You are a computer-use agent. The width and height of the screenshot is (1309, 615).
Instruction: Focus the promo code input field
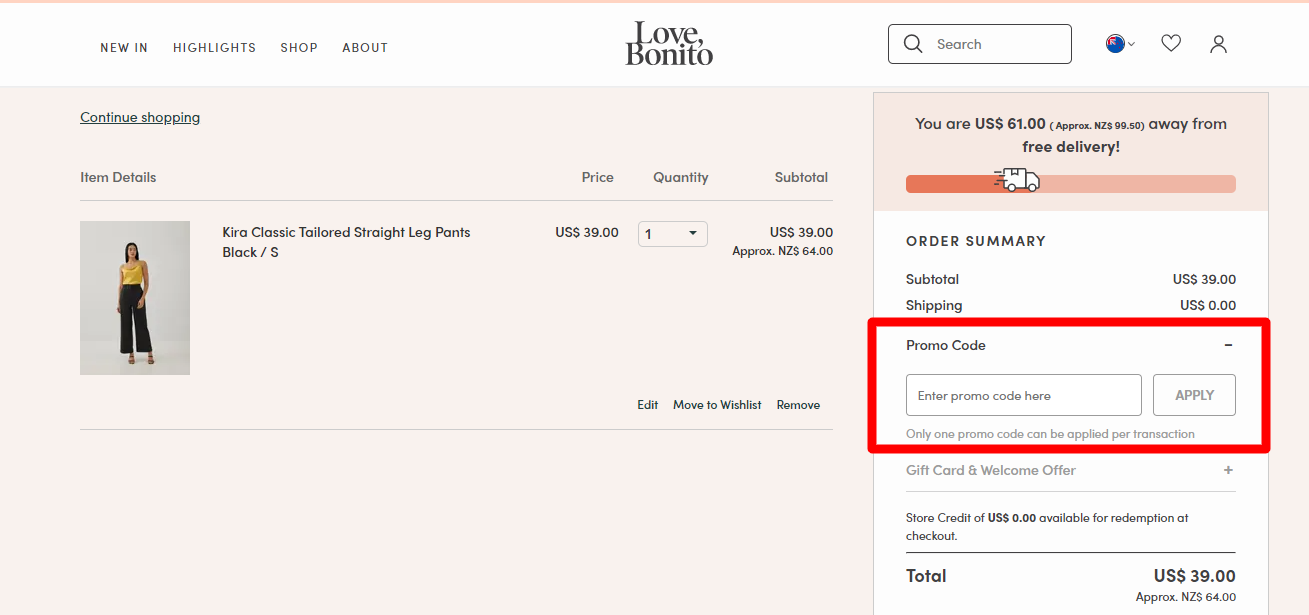[x=1024, y=395]
